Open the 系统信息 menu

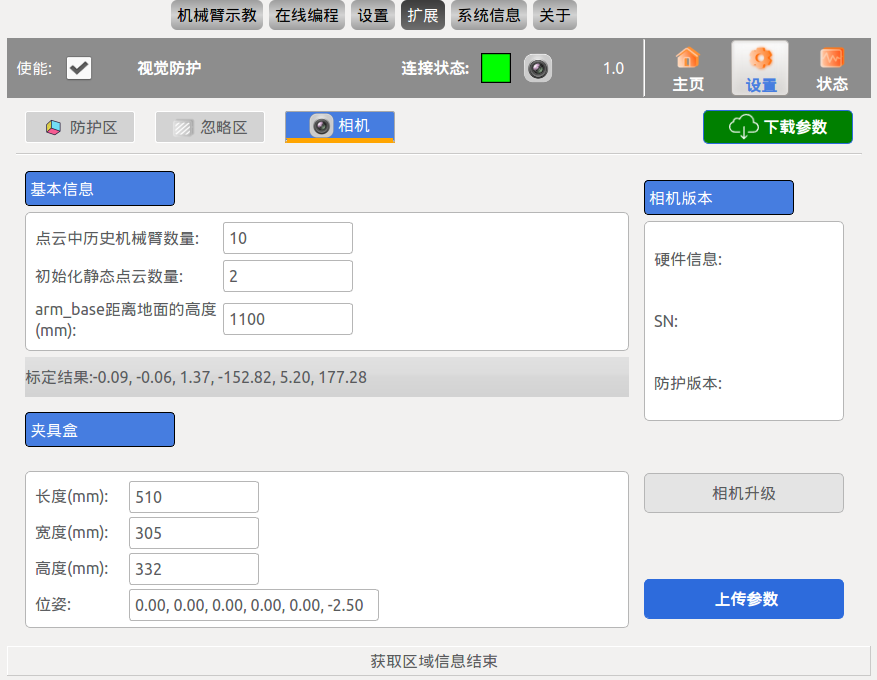(x=489, y=15)
